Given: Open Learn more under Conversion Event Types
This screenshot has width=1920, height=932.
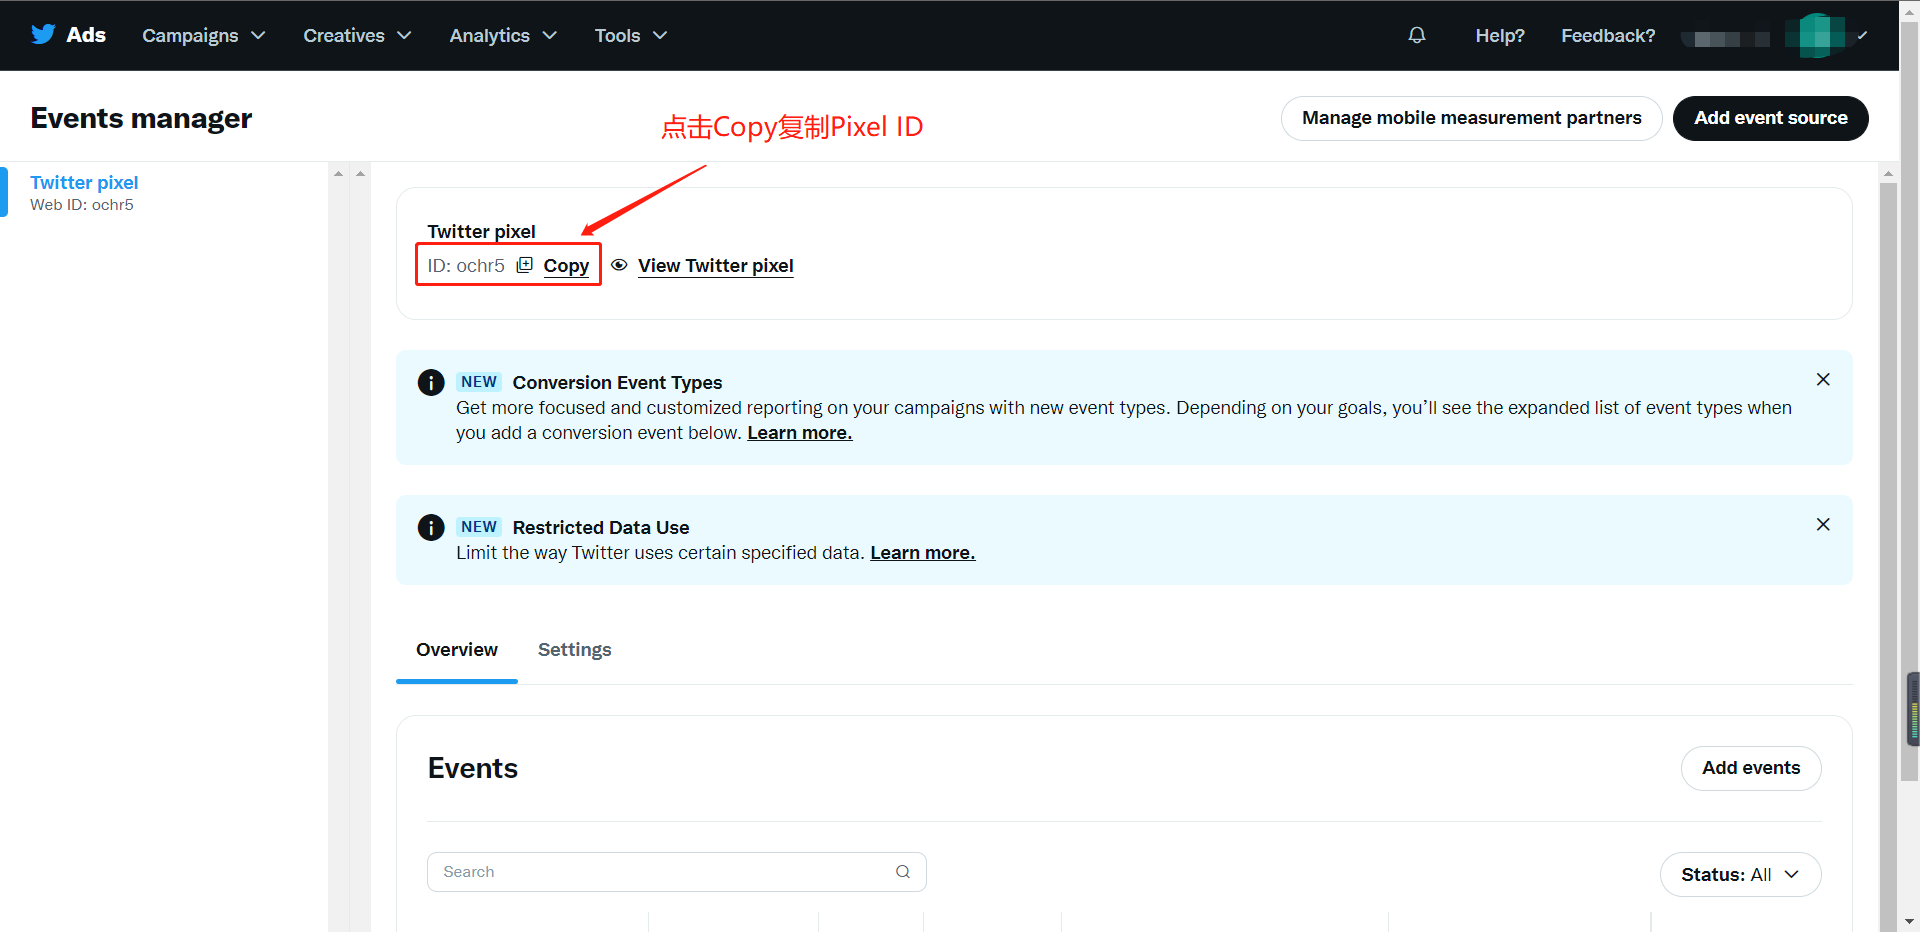Looking at the screenshot, I should pos(799,433).
